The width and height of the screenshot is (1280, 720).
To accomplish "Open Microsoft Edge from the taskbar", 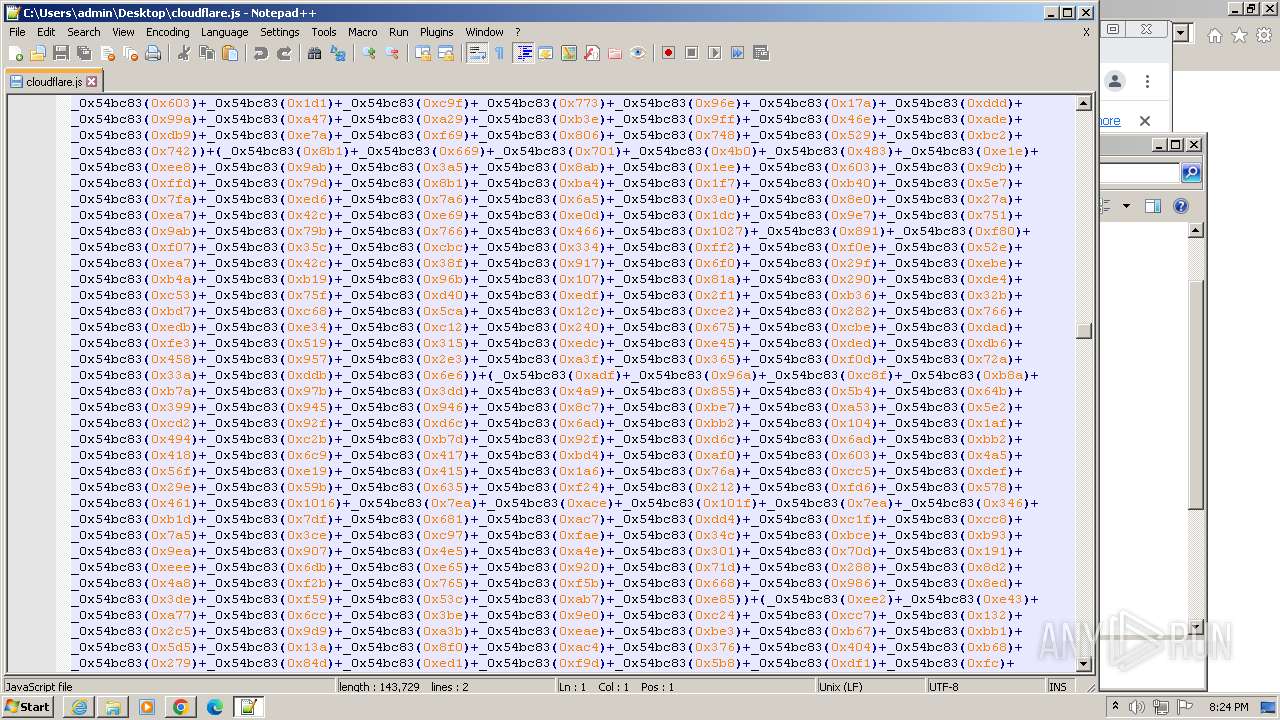I will pos(215,707).
